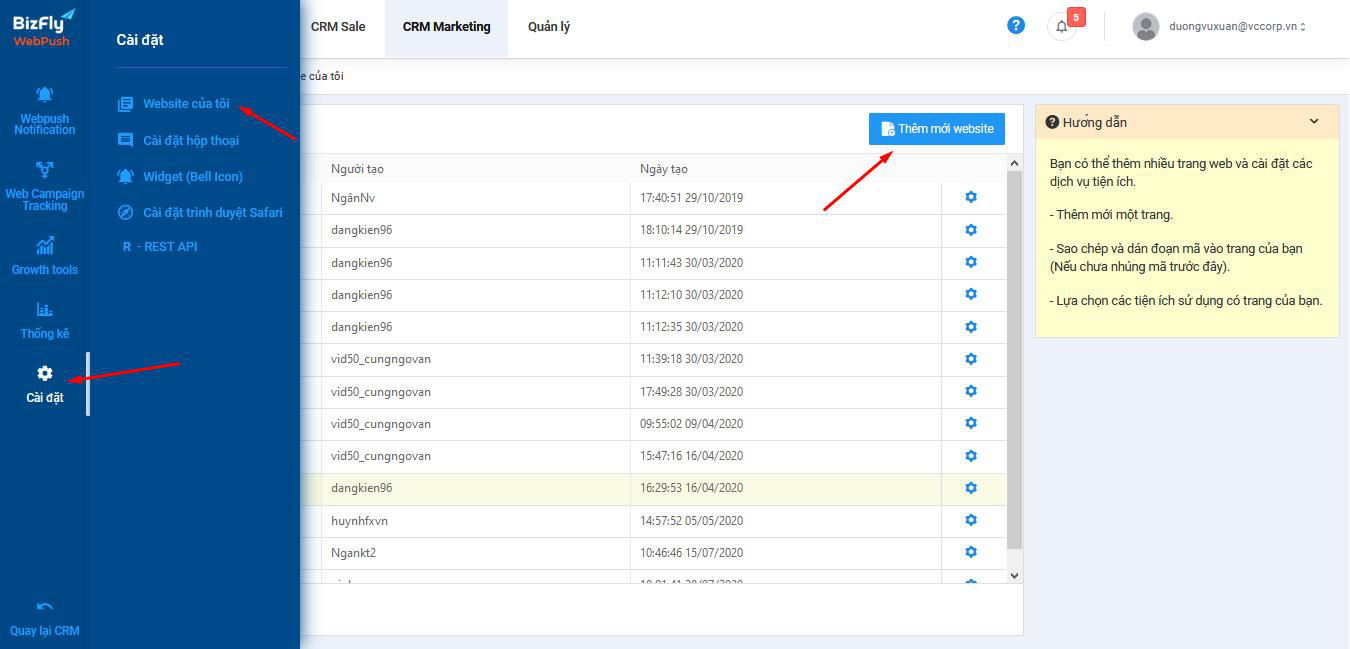Open the Thống kê statistics section
1350x649 pixels.
pos(44,320)
